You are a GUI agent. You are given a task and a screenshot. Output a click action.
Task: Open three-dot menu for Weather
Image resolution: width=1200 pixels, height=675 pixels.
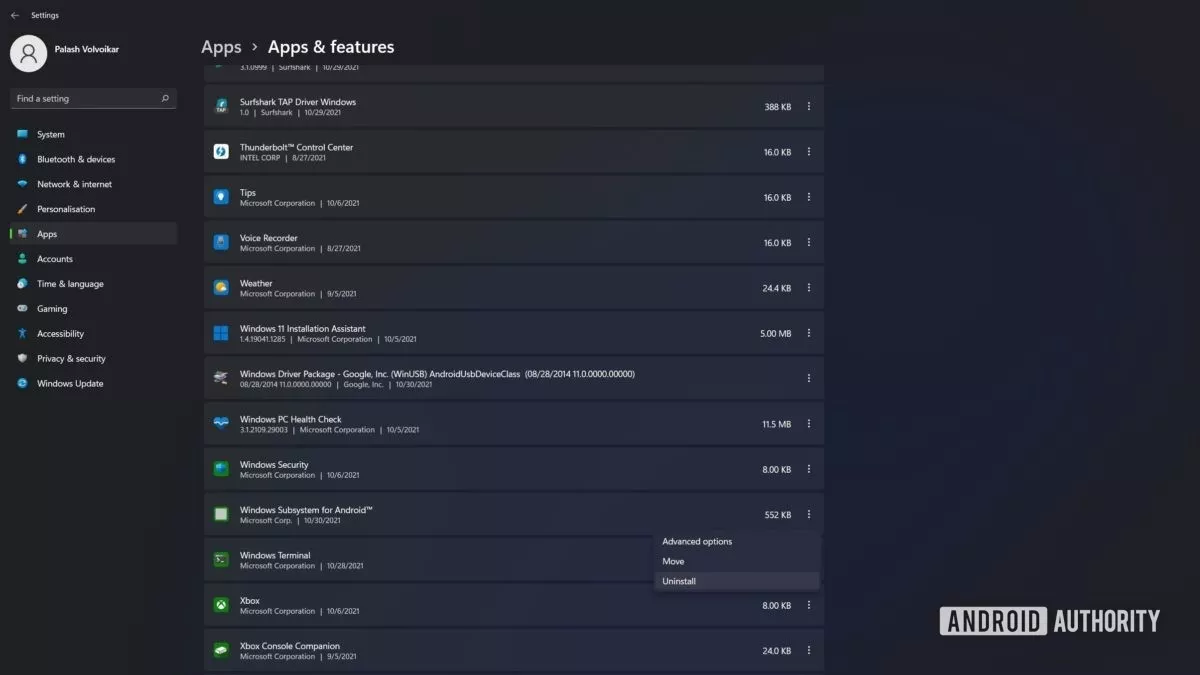point(809,288)
